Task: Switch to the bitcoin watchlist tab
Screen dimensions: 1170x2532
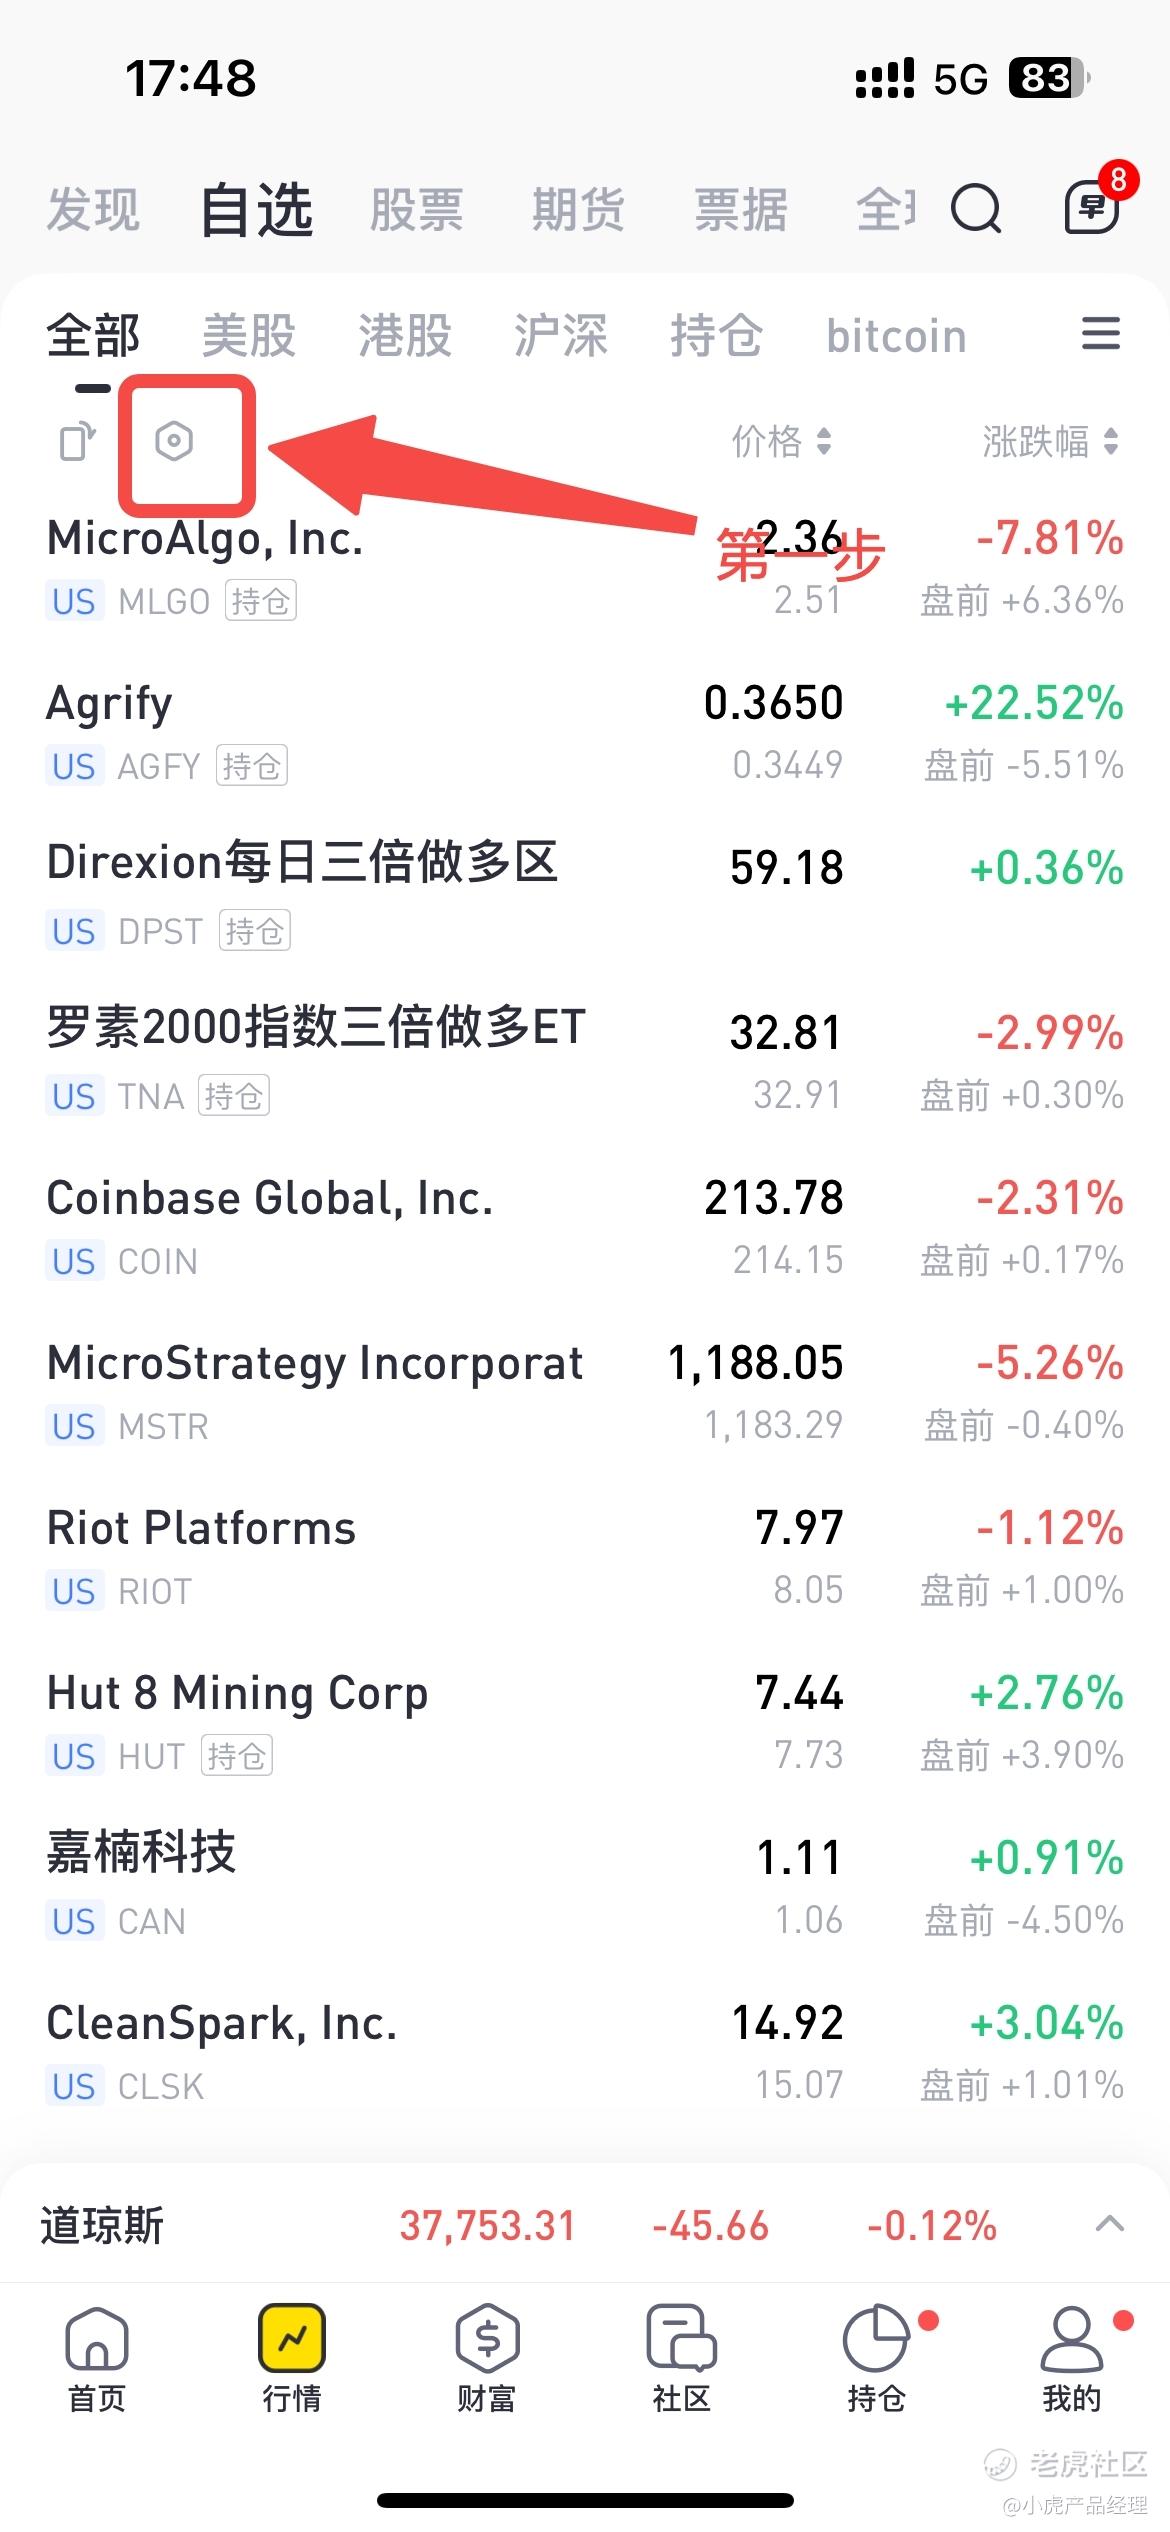Action: 896,336
